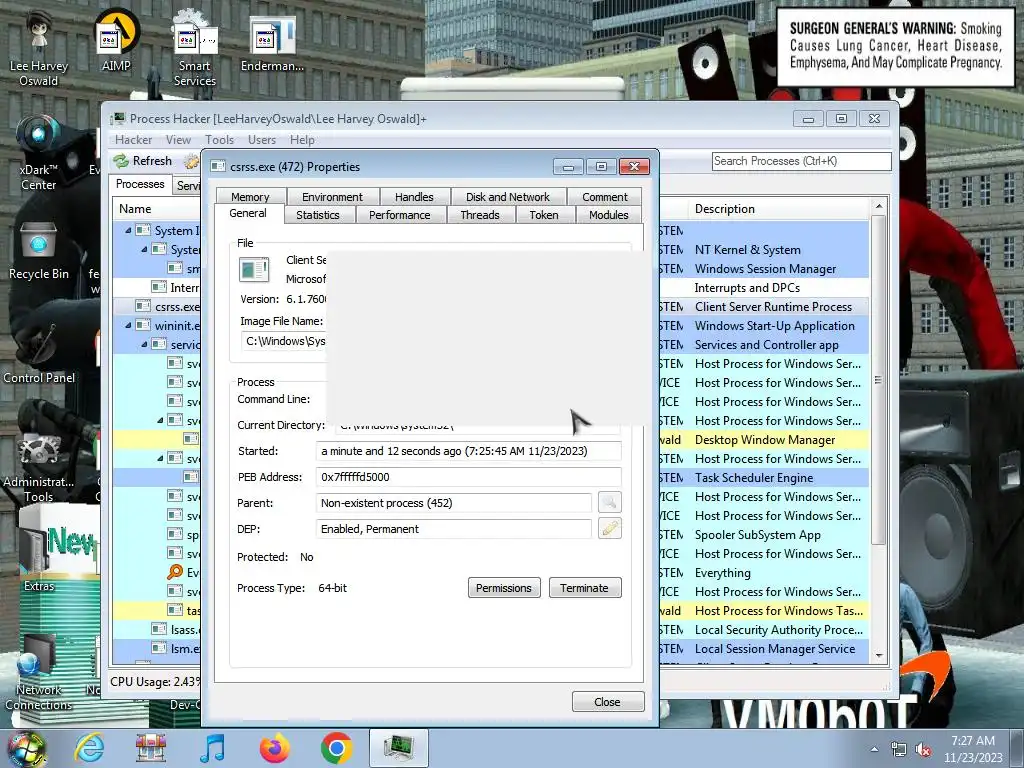Open the music note taskbar app
Screen dimensions: 1024x768
tap(212, 748)
